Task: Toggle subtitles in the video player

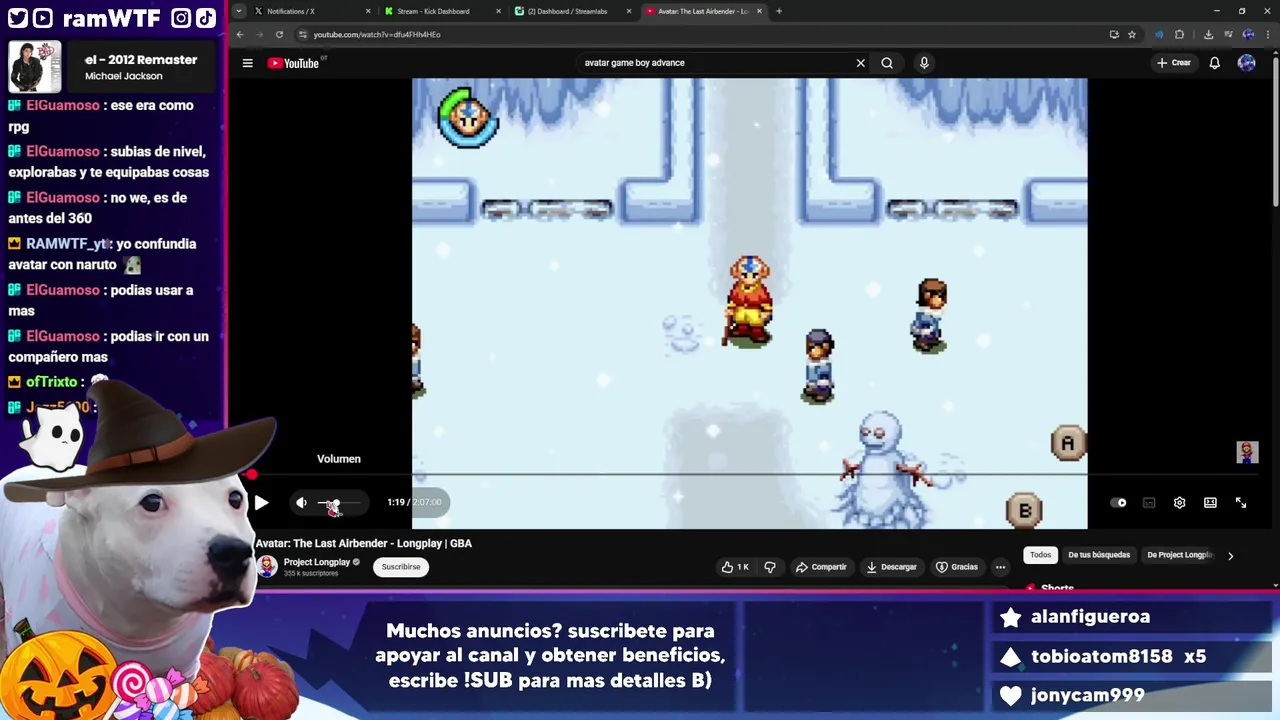Action: coord(1149,503)
